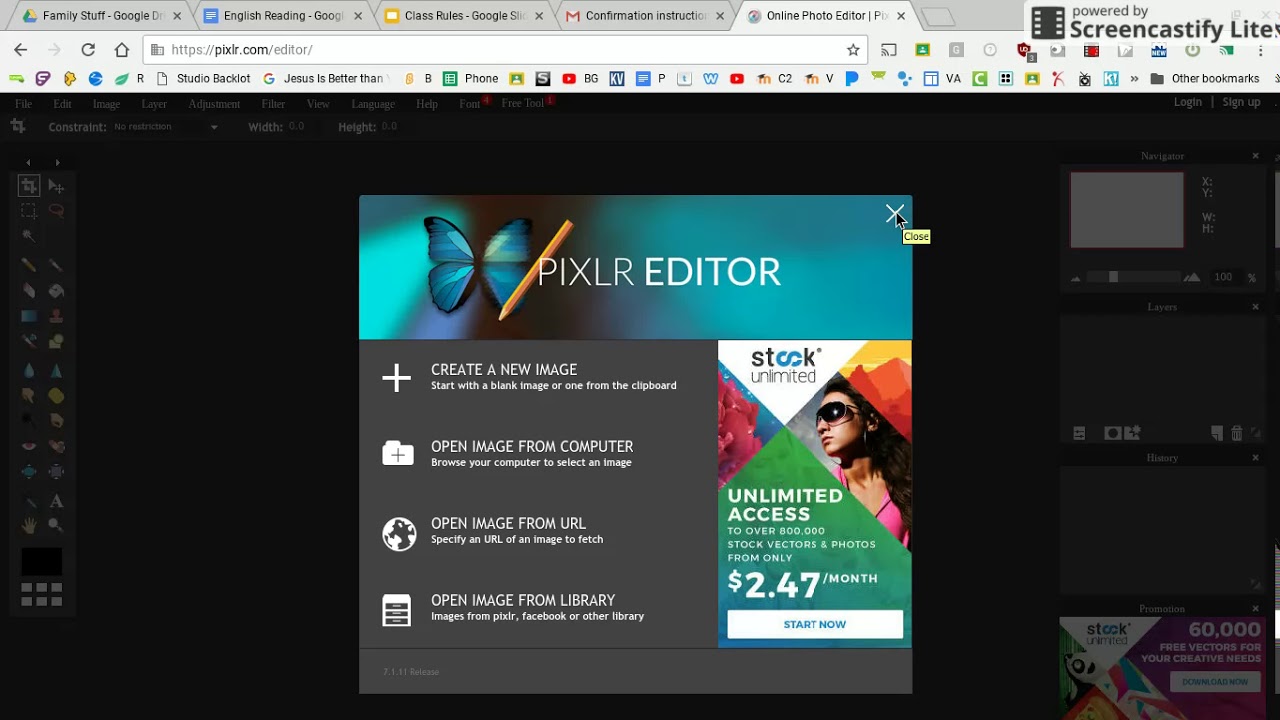Screen dimensions: 1280x720
Task: Select the Brush tool
Action: coord(56,265)
